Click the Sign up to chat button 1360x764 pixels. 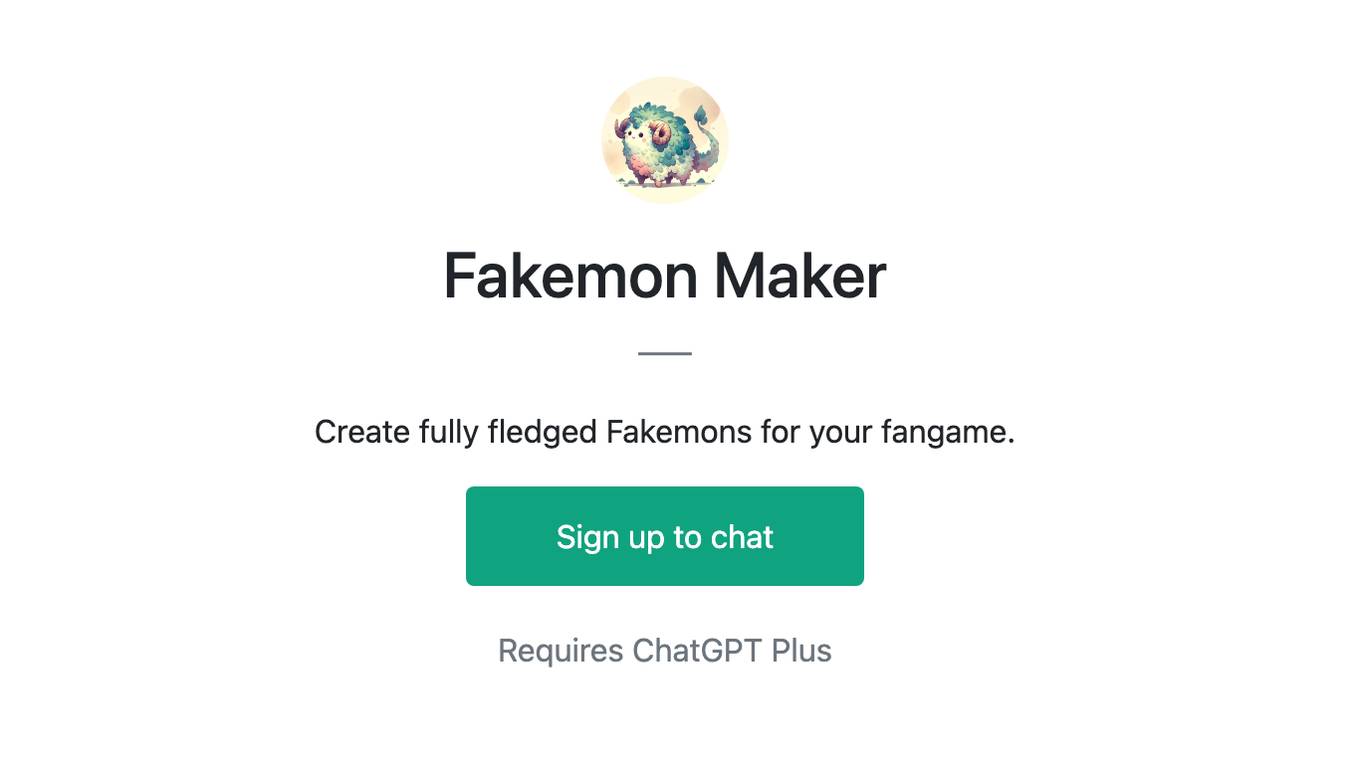pos(665,536)
